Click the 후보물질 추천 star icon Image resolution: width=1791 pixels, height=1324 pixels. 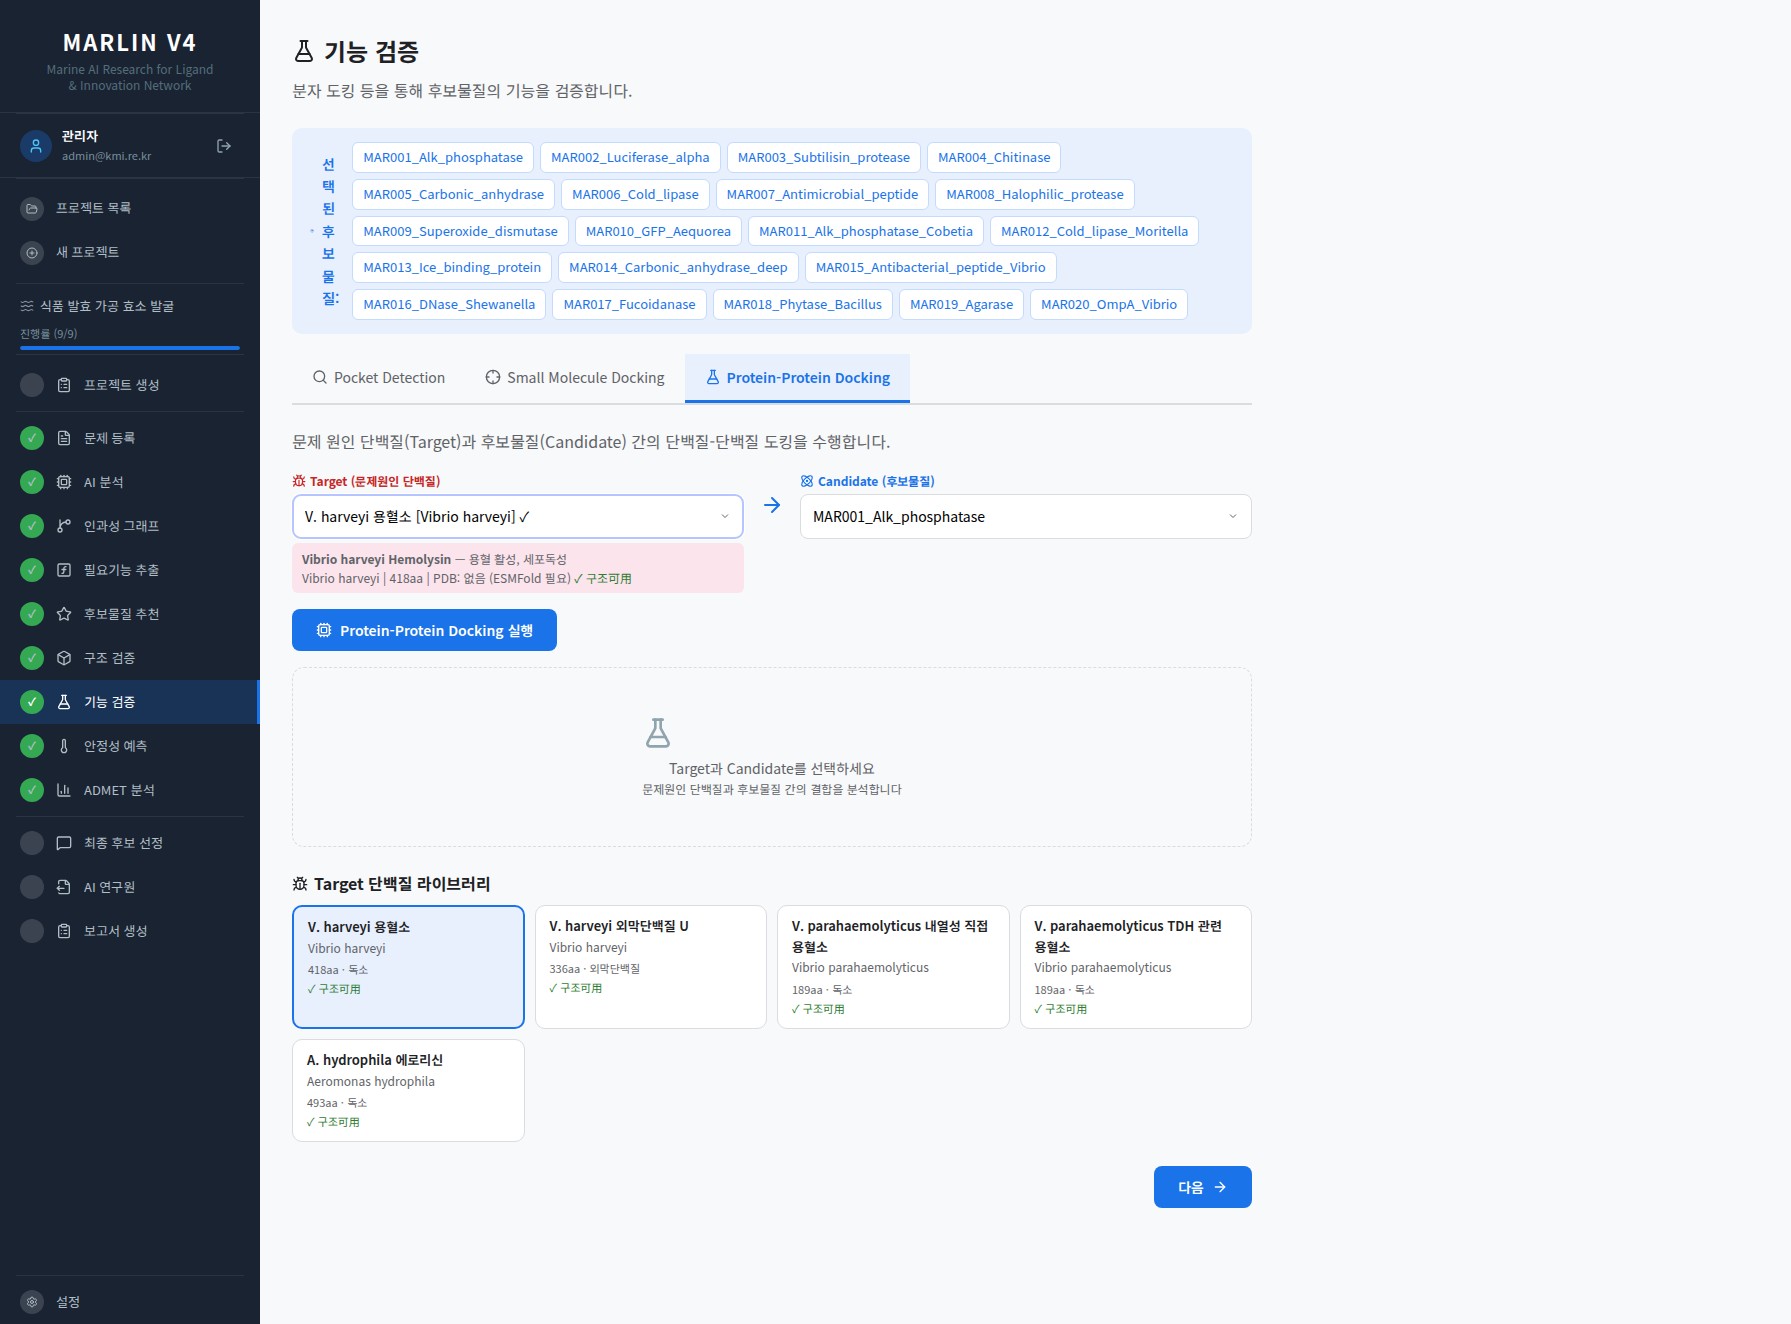click(64, 614)
